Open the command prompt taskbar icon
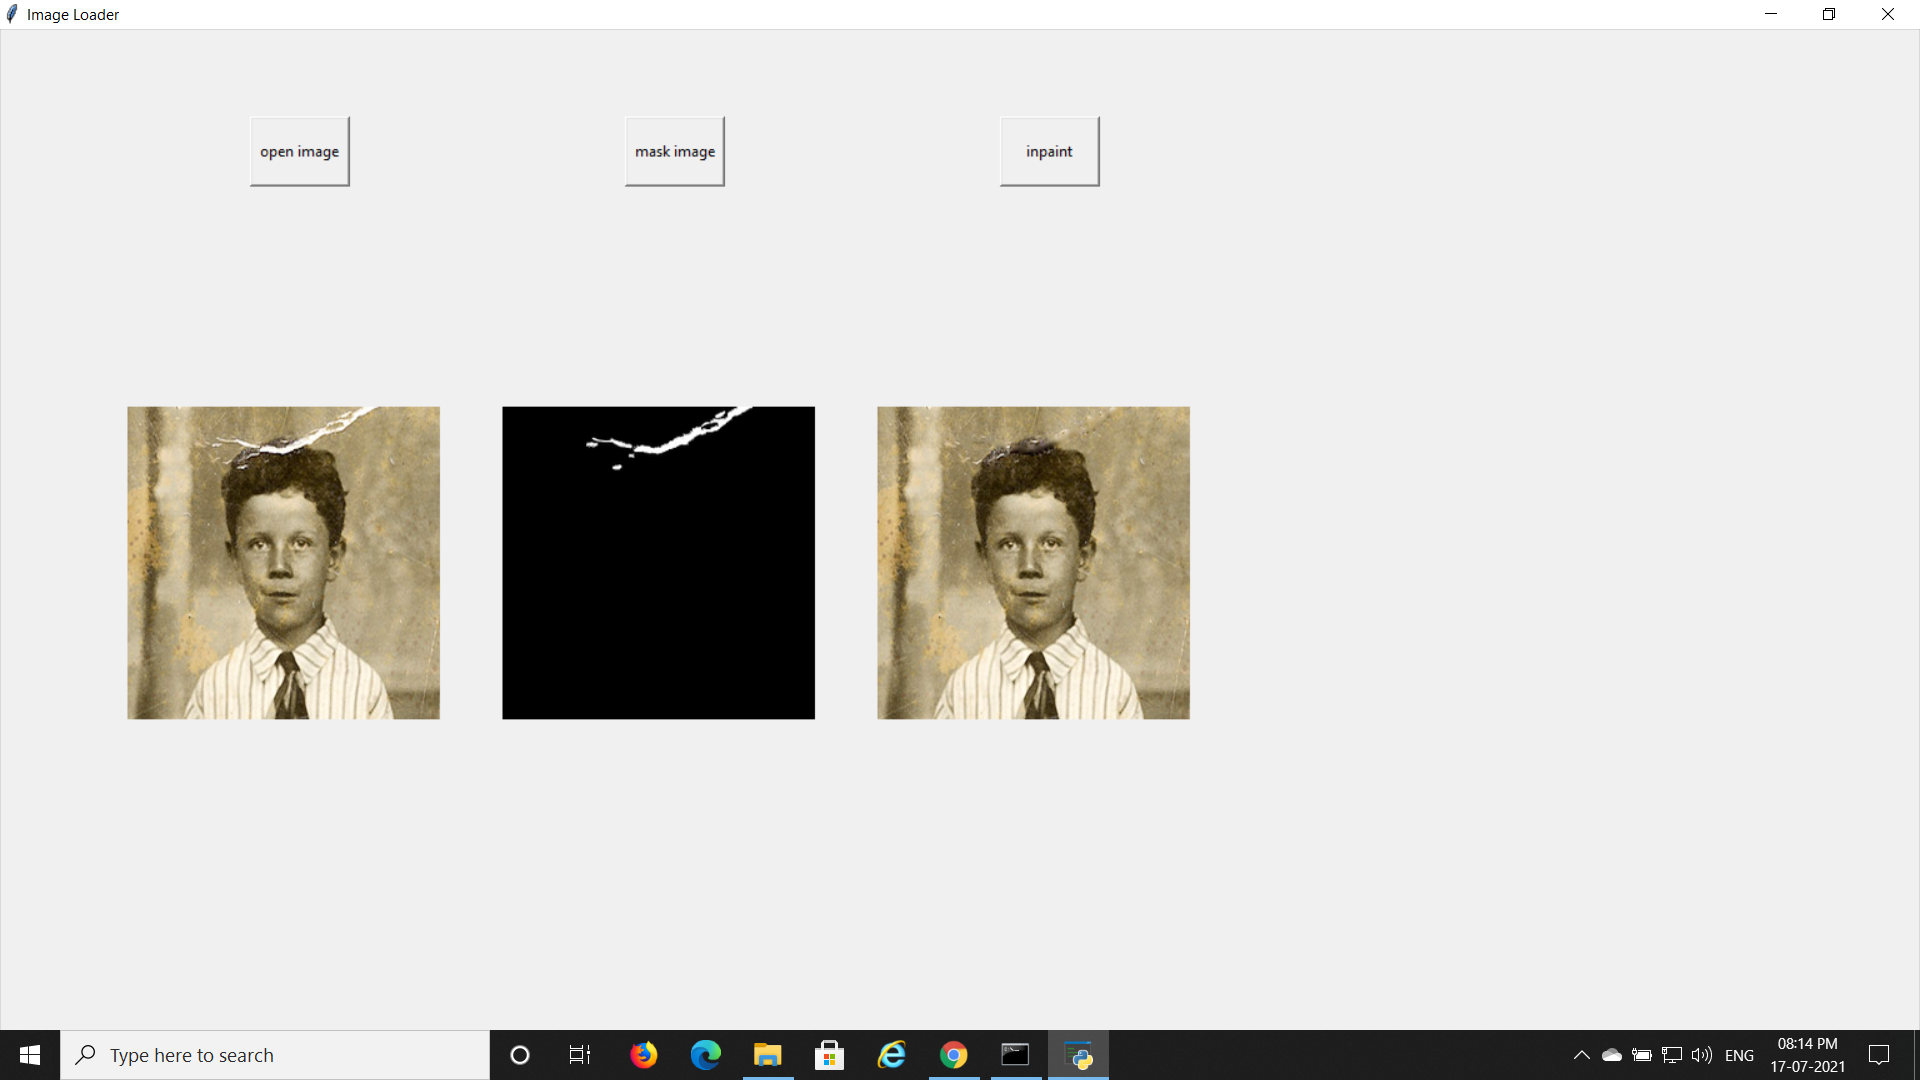1920x1080 pixels. click(1016, 1055)
